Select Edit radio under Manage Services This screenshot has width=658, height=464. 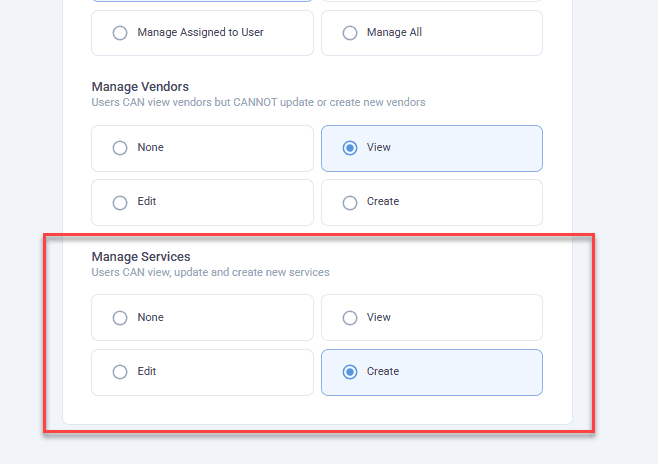pyautogui.click(x=120, y=372)
